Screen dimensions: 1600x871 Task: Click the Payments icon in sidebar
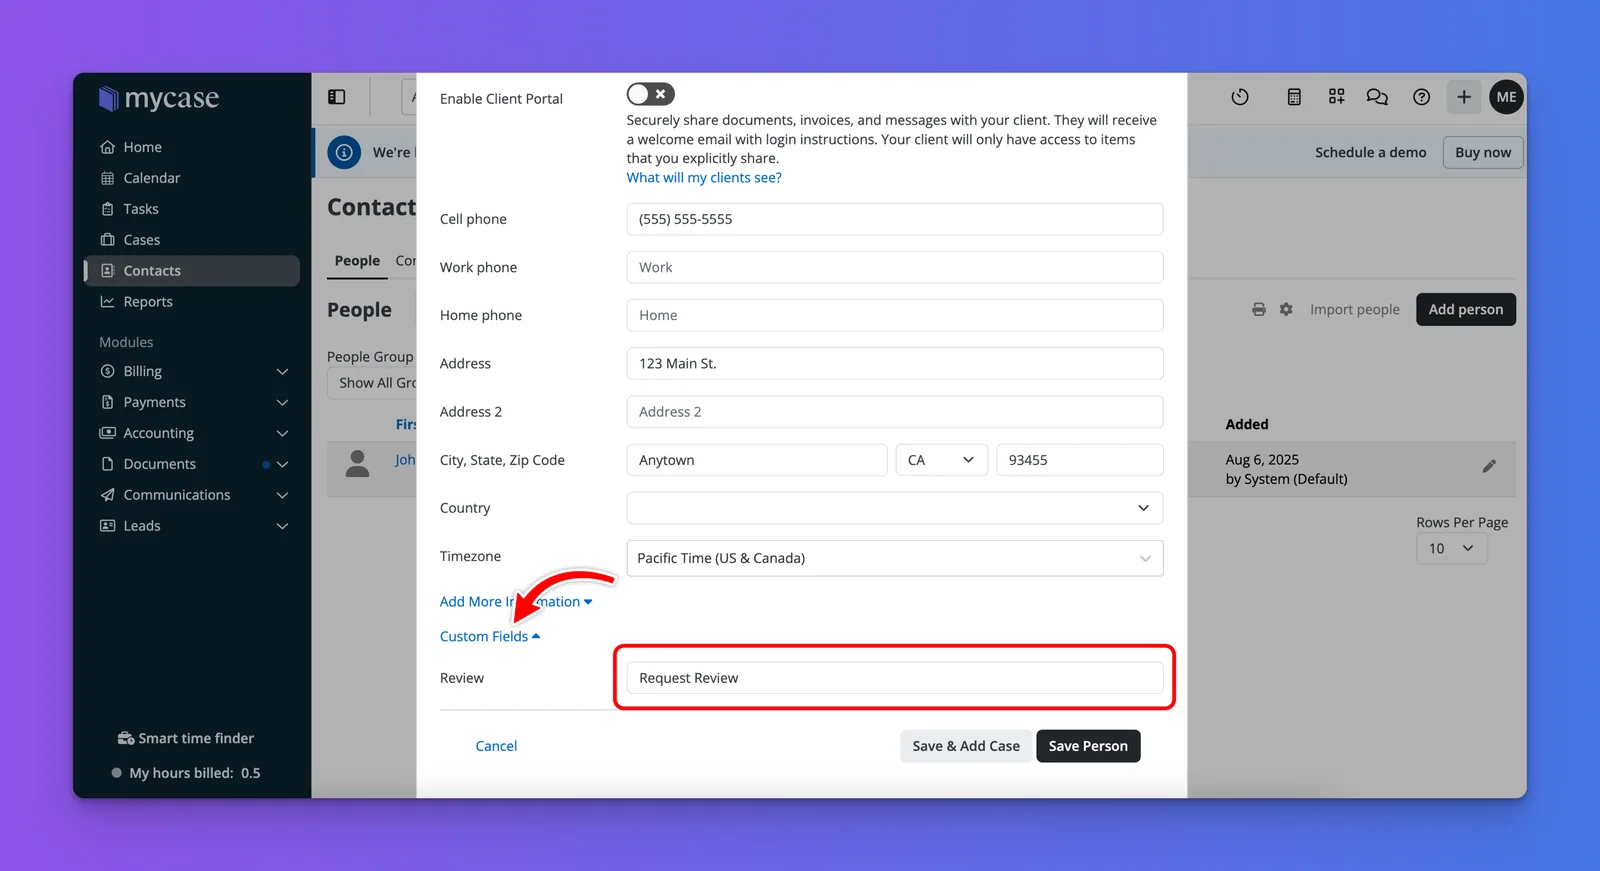tap(107, 402)
